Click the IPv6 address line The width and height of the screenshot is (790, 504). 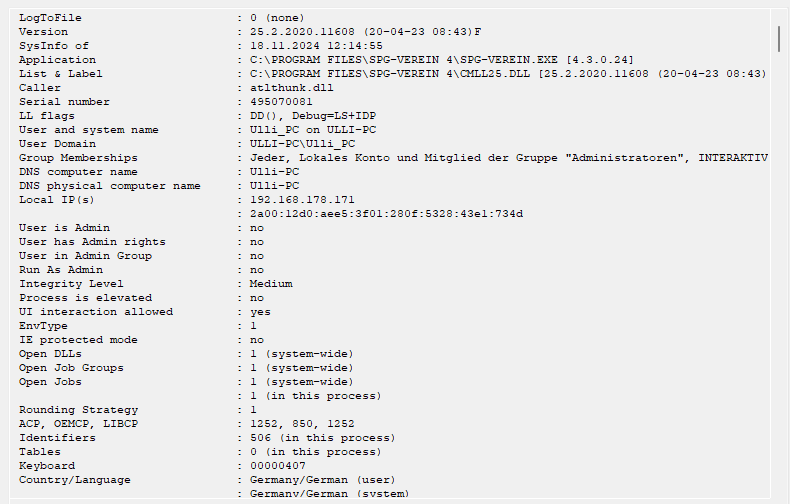(x=386, y=214)
